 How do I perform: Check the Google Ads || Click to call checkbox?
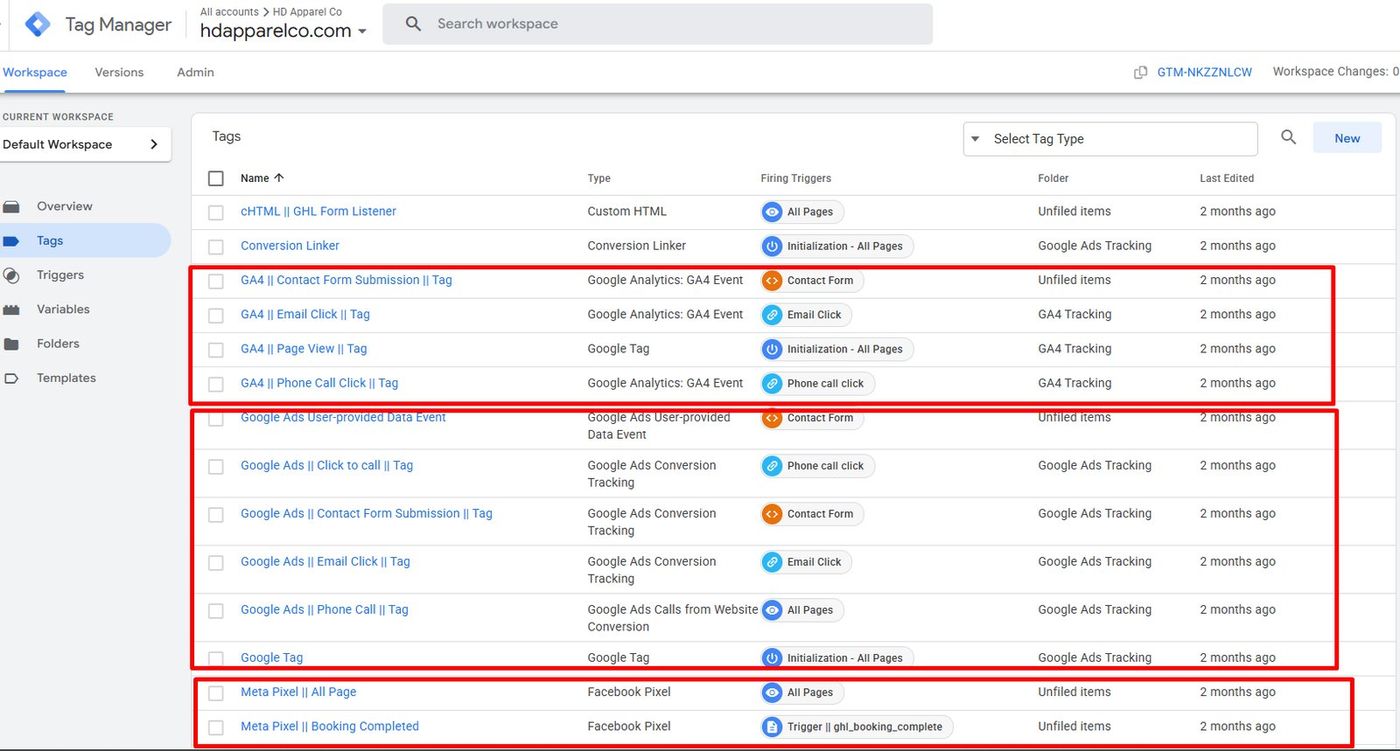tap(216, 467)
